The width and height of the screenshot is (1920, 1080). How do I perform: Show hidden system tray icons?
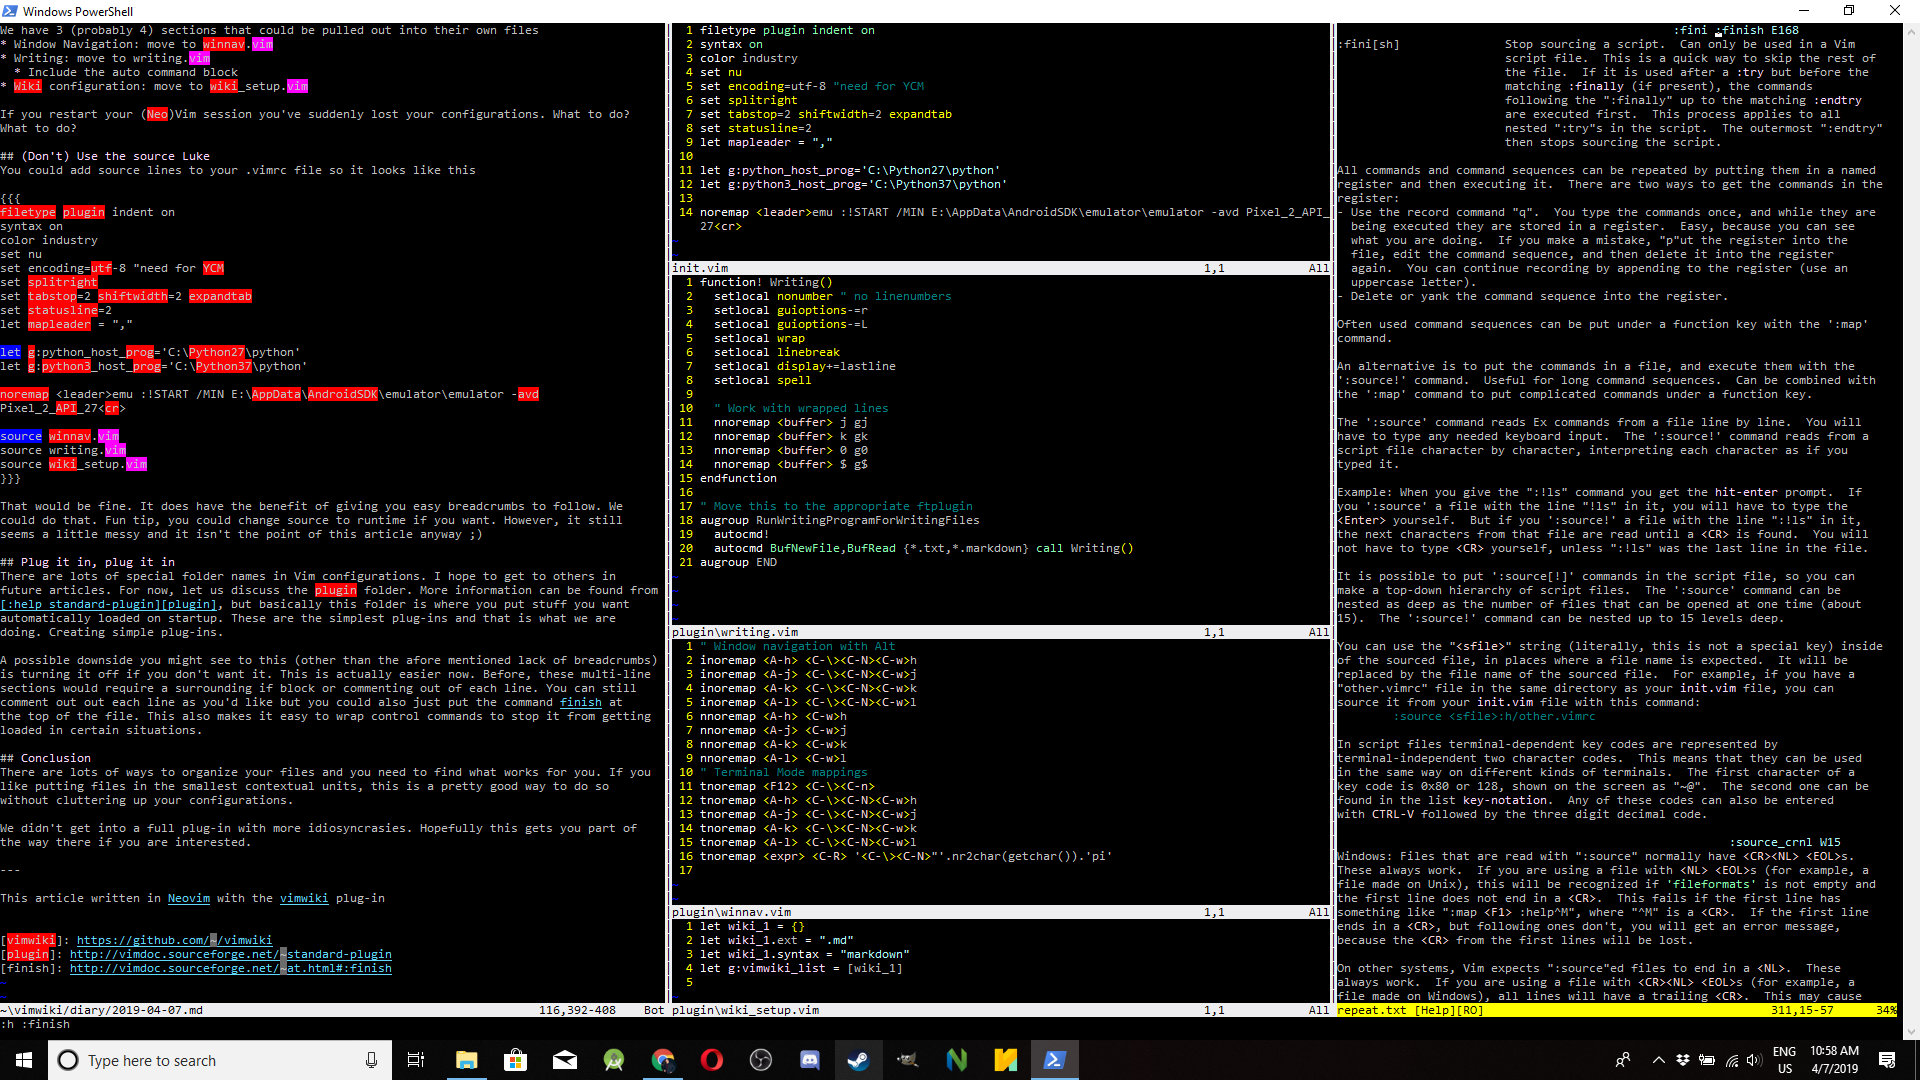point(1658,1060)
